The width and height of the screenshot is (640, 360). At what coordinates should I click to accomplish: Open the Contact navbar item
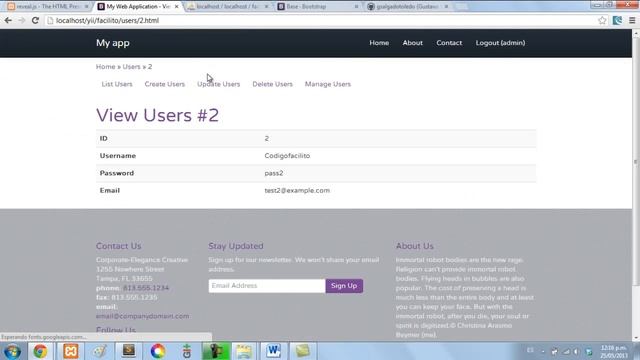(449, 43)
